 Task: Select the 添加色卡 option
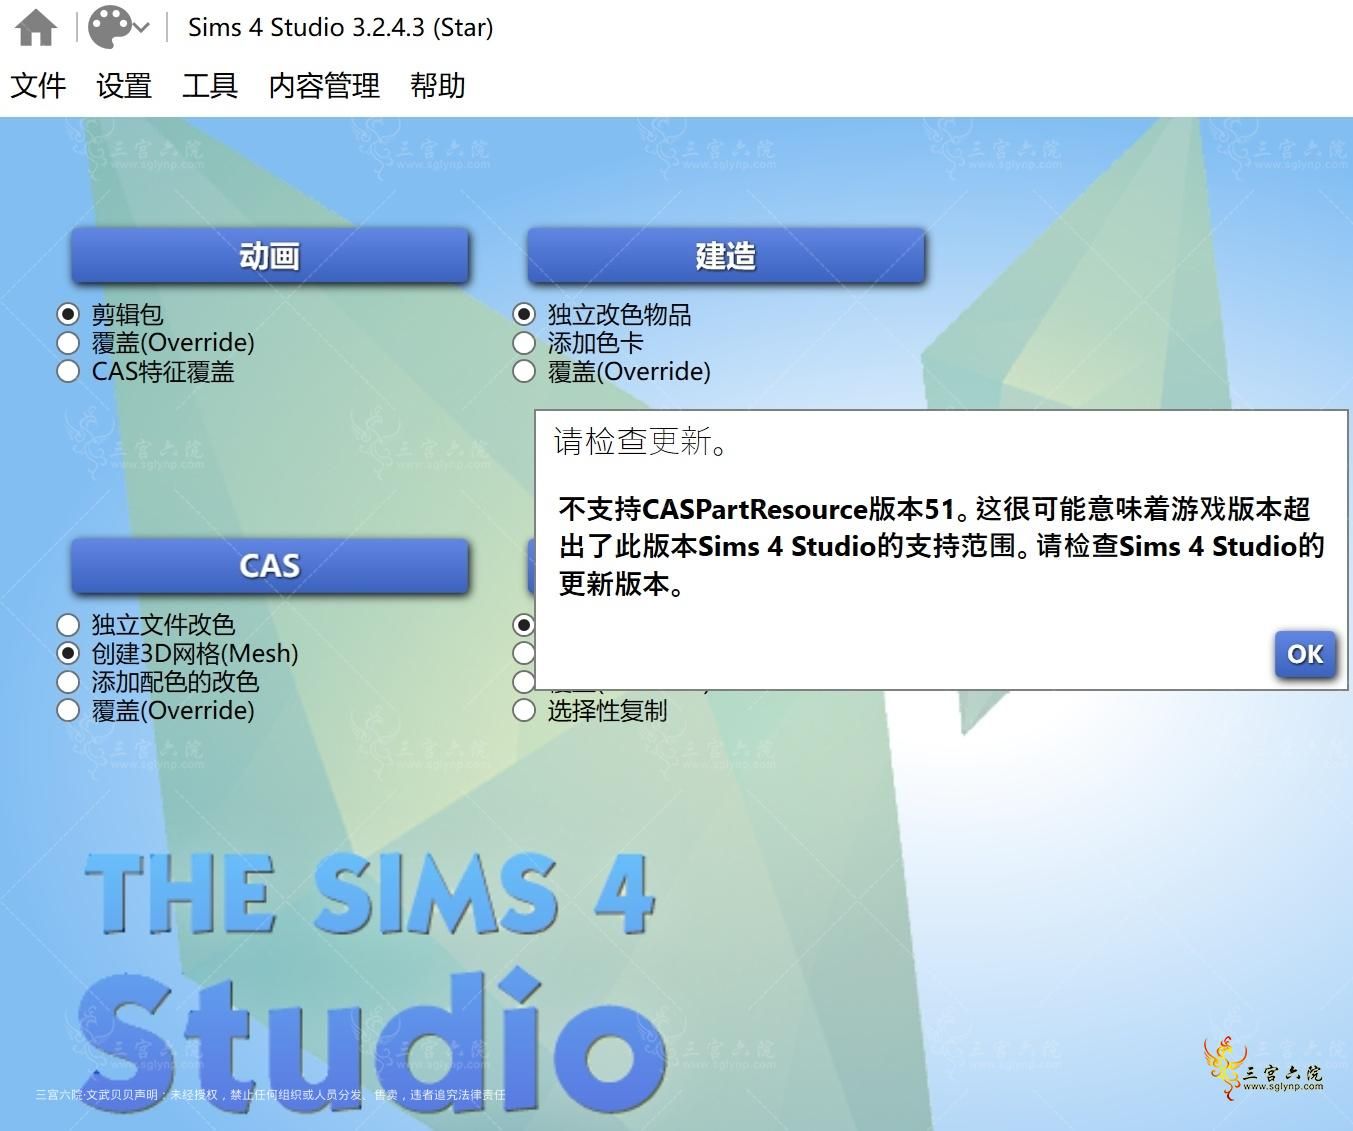pos(578,343)
